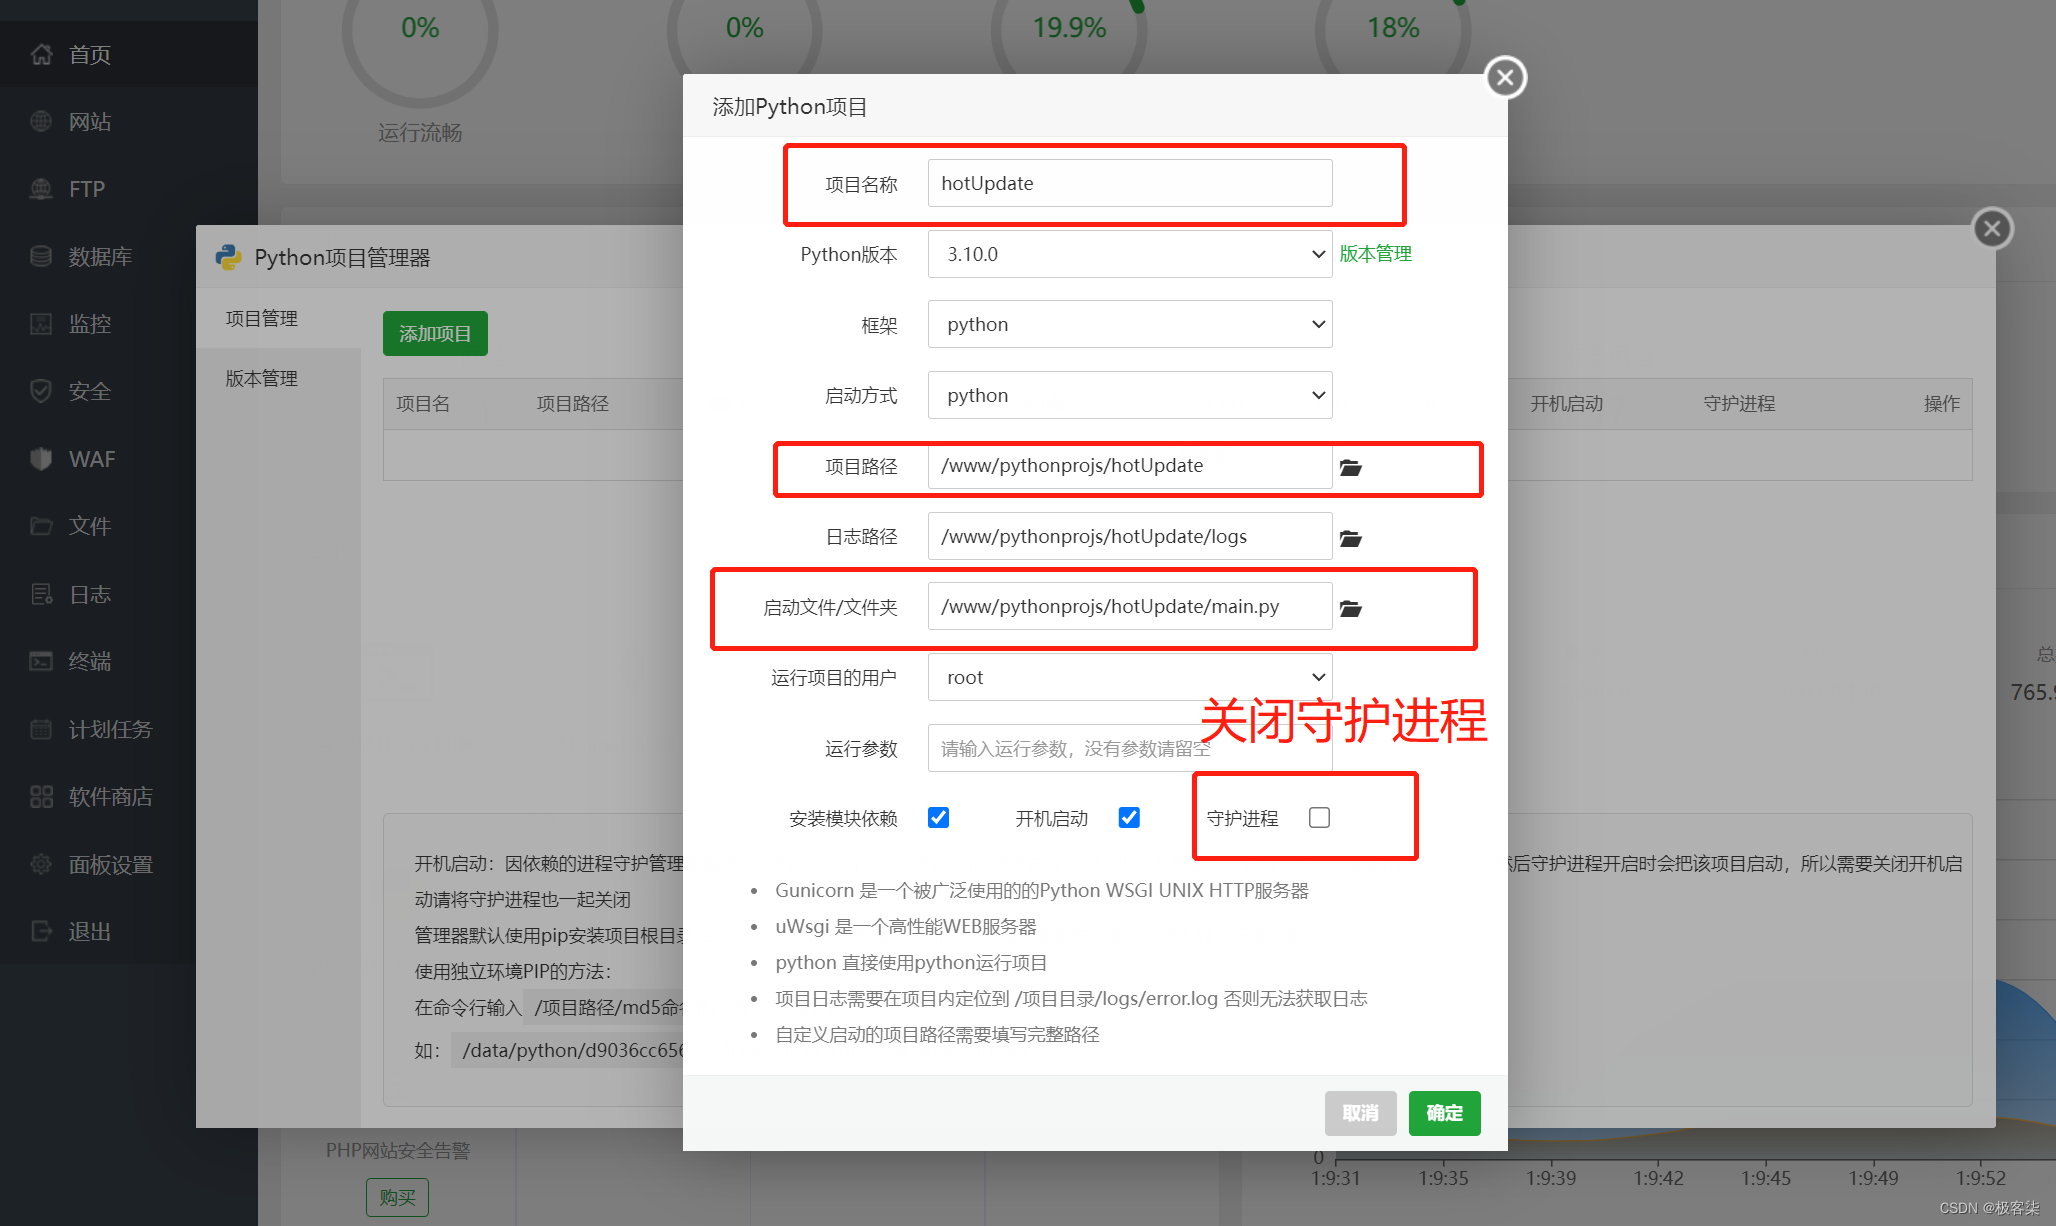Click the WAF shield icon in sidebar
The image size is (2056, 1226).
41,459
